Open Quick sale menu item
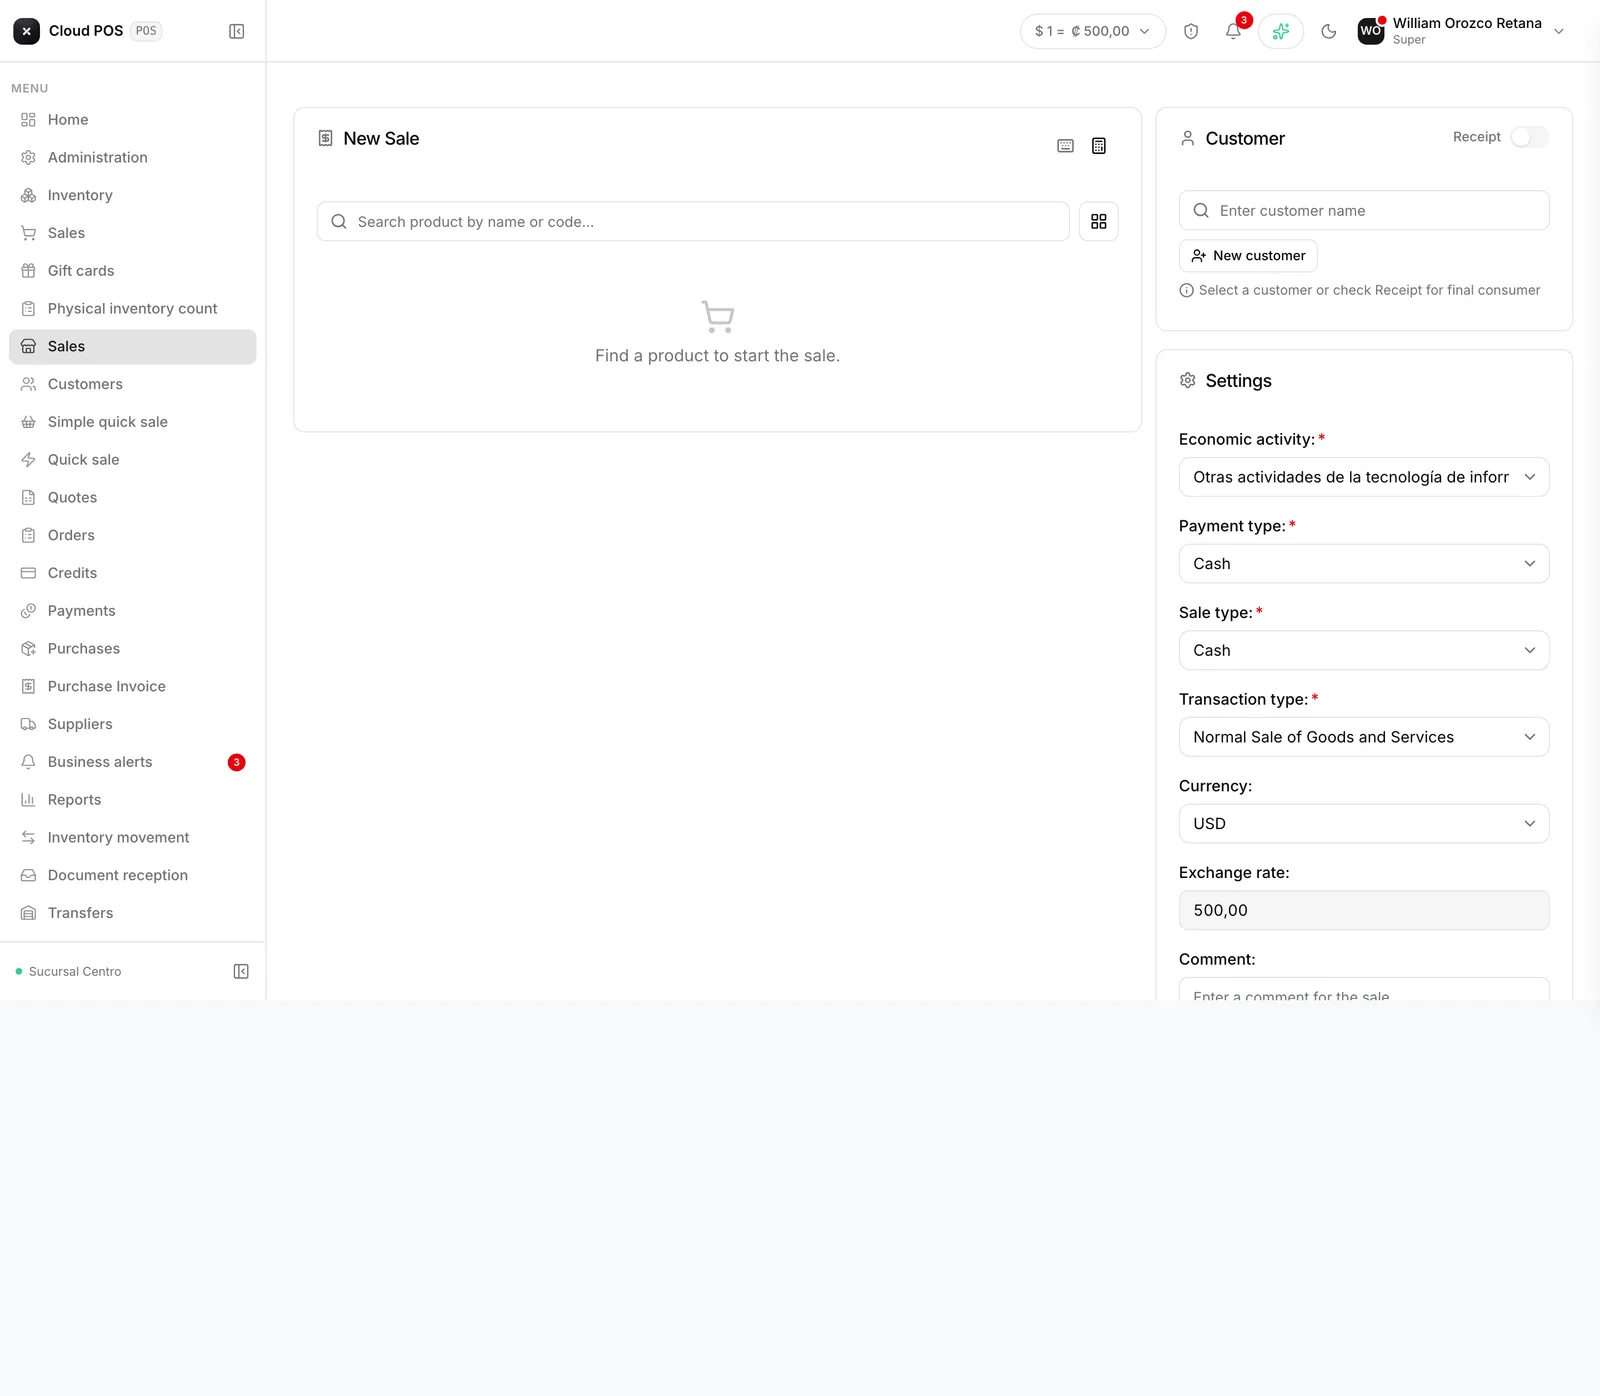This screenshot has width=1600, height=1396. (133, 460)
